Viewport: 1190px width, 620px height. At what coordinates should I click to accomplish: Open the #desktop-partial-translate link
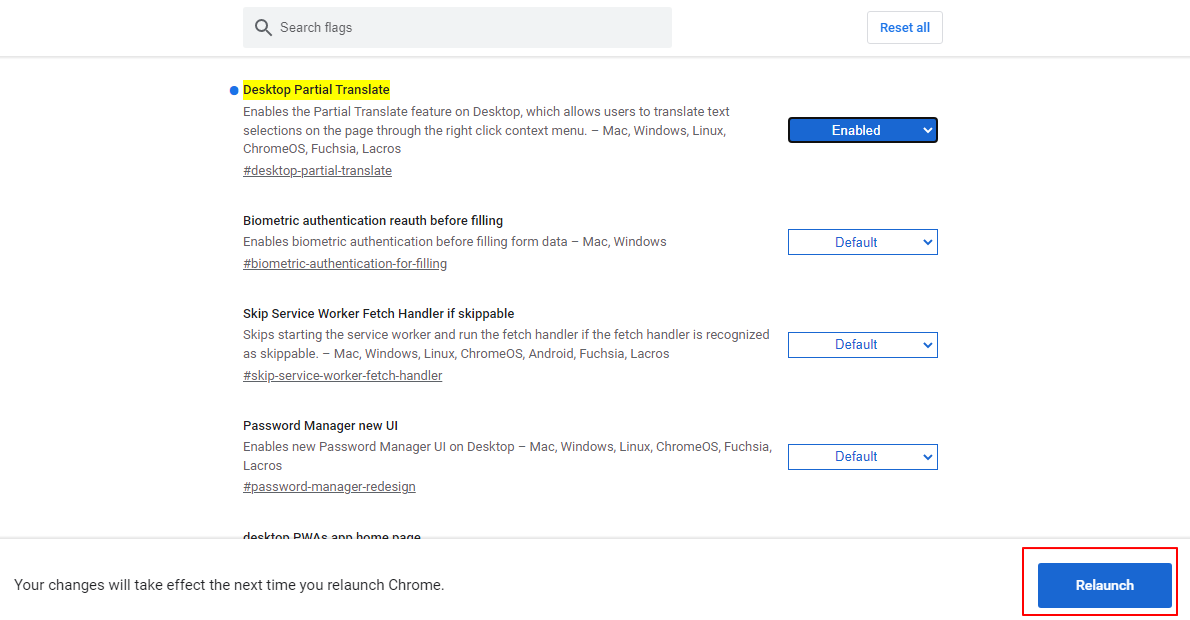click(317, 171)
